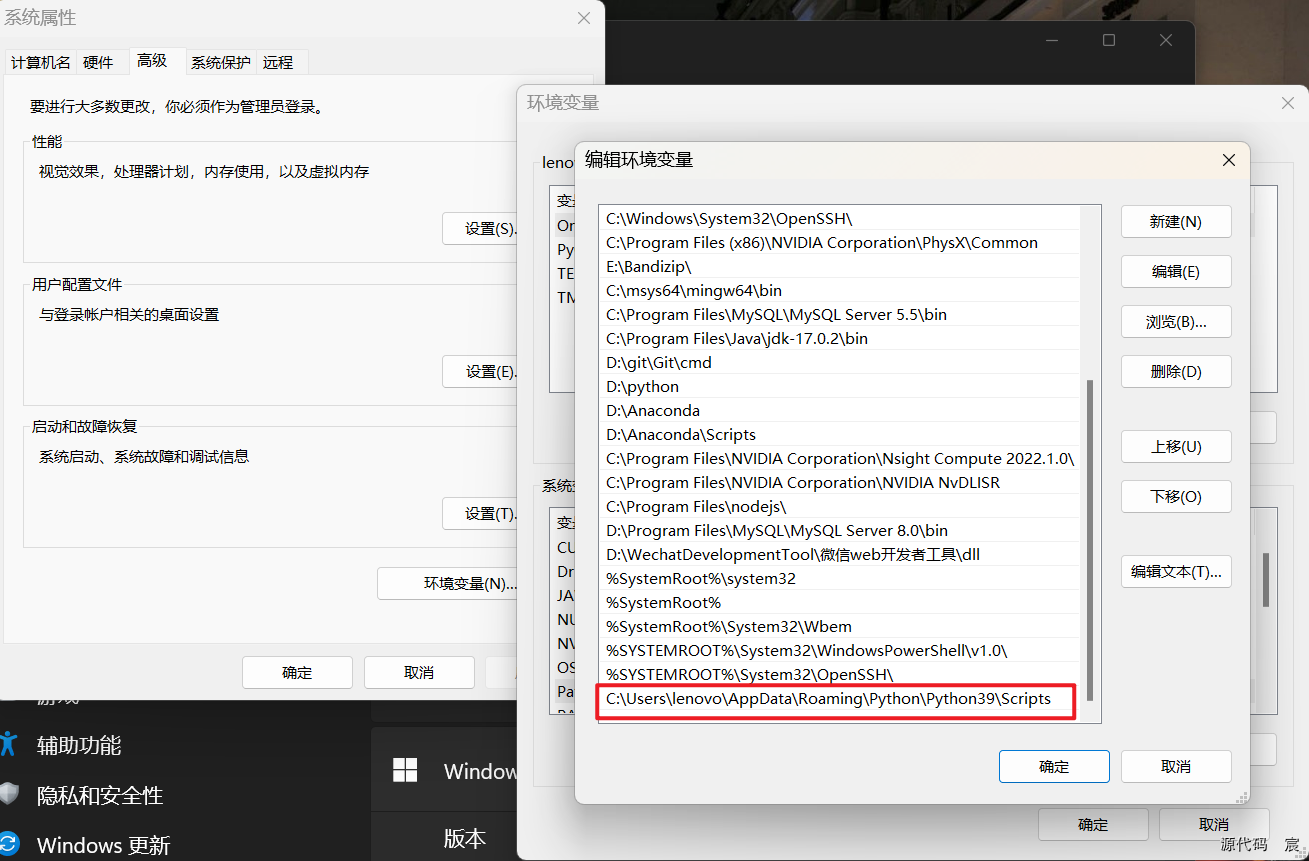Select Nsight Compute 2022.1.0\ entry
The height and width of the screenshot is (861, 1309).
click(839, 458)
